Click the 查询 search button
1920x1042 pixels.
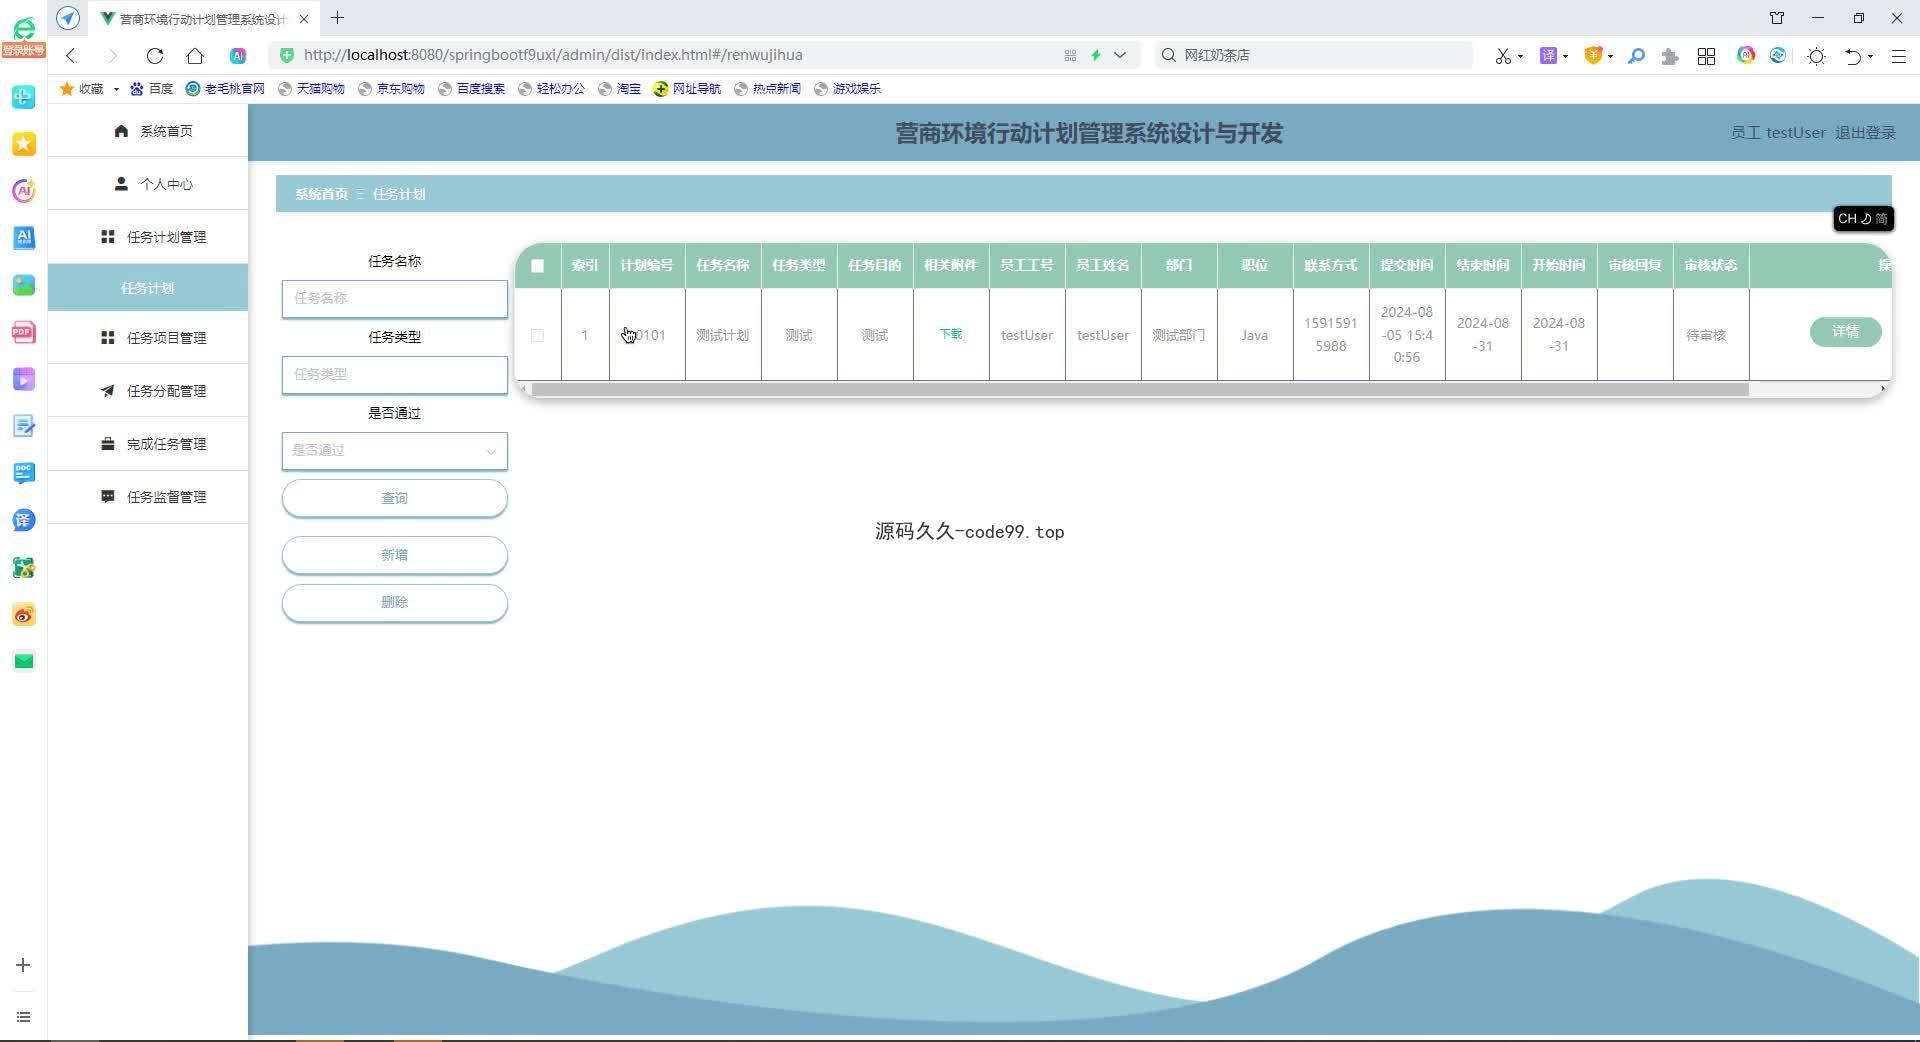pos(395,498)
